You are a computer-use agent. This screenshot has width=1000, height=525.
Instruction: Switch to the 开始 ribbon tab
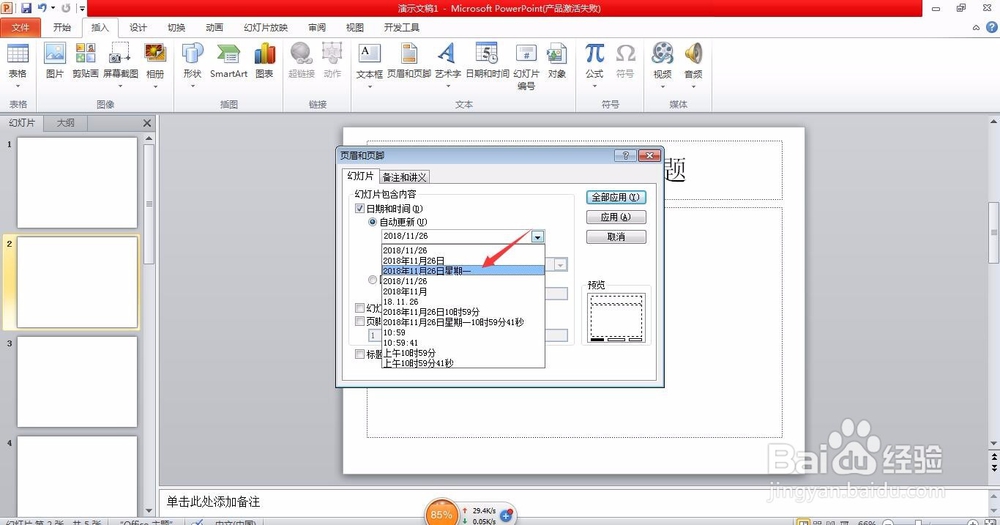(x=62, y=27)
